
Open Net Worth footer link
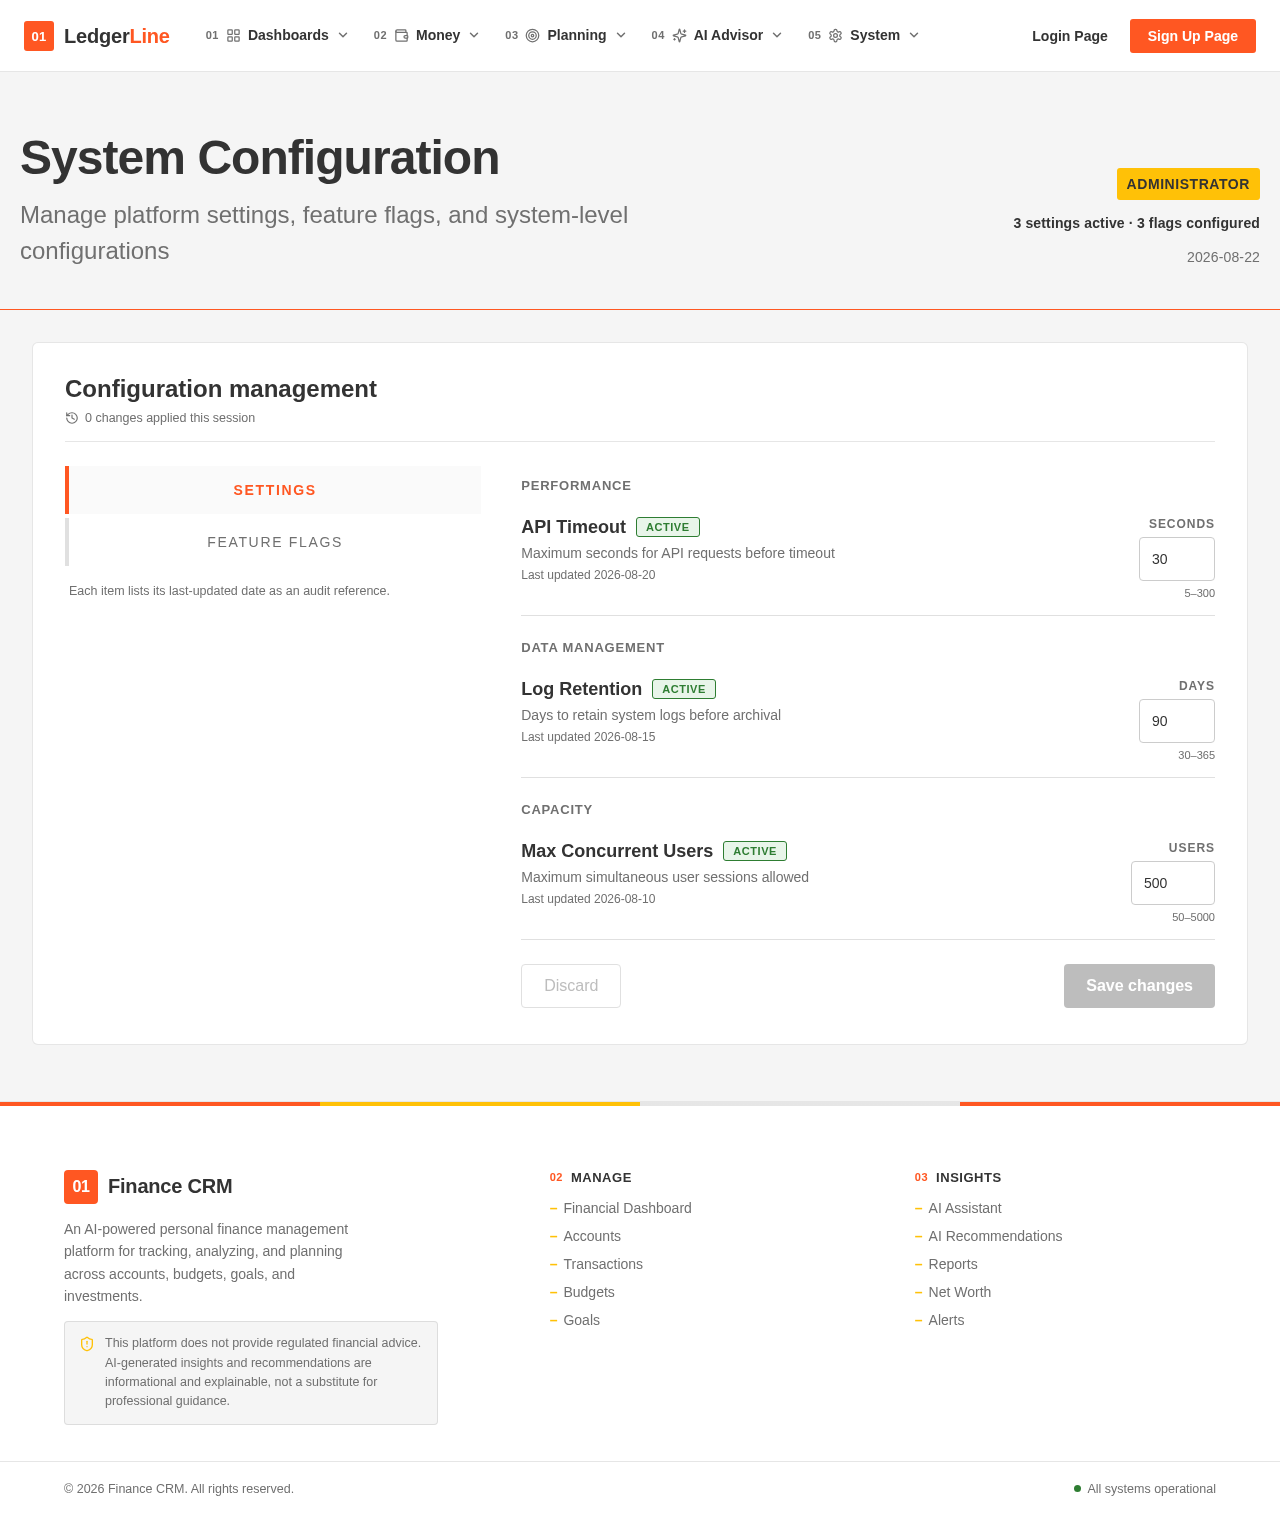[960, 1292]
